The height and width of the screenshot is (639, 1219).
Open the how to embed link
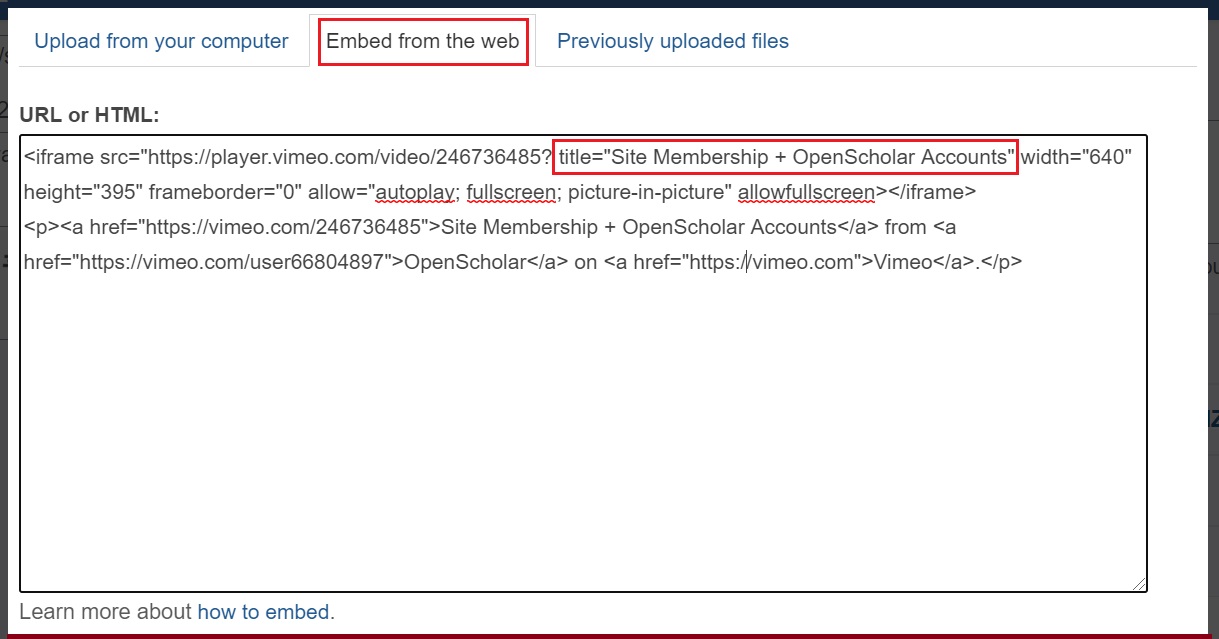point(264,611)
